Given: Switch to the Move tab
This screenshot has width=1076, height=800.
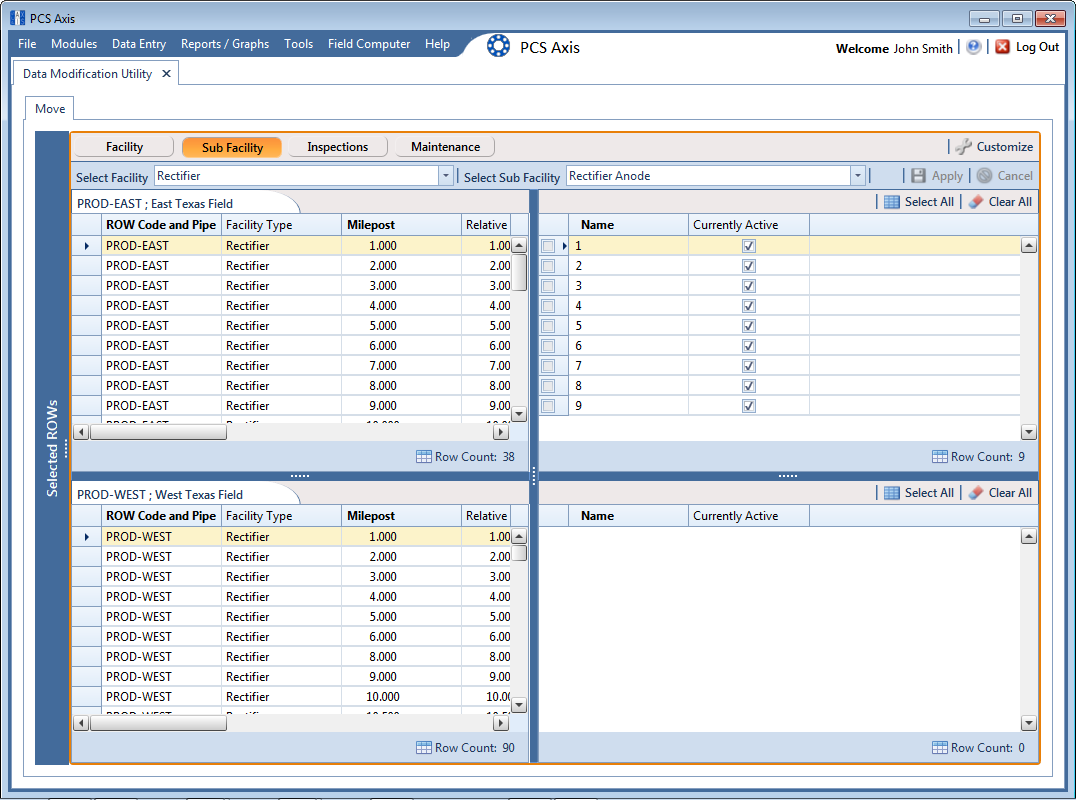Looking at the screenshot, I should [50, 108].
